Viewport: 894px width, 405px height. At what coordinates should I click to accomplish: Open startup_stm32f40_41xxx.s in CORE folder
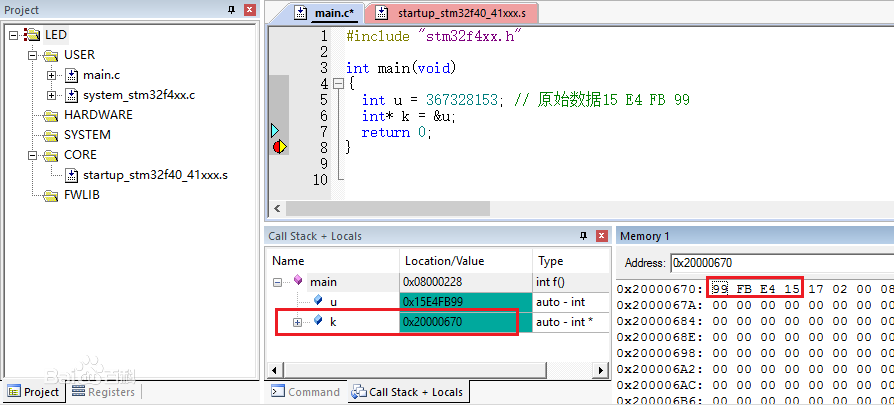pos(155,175)
